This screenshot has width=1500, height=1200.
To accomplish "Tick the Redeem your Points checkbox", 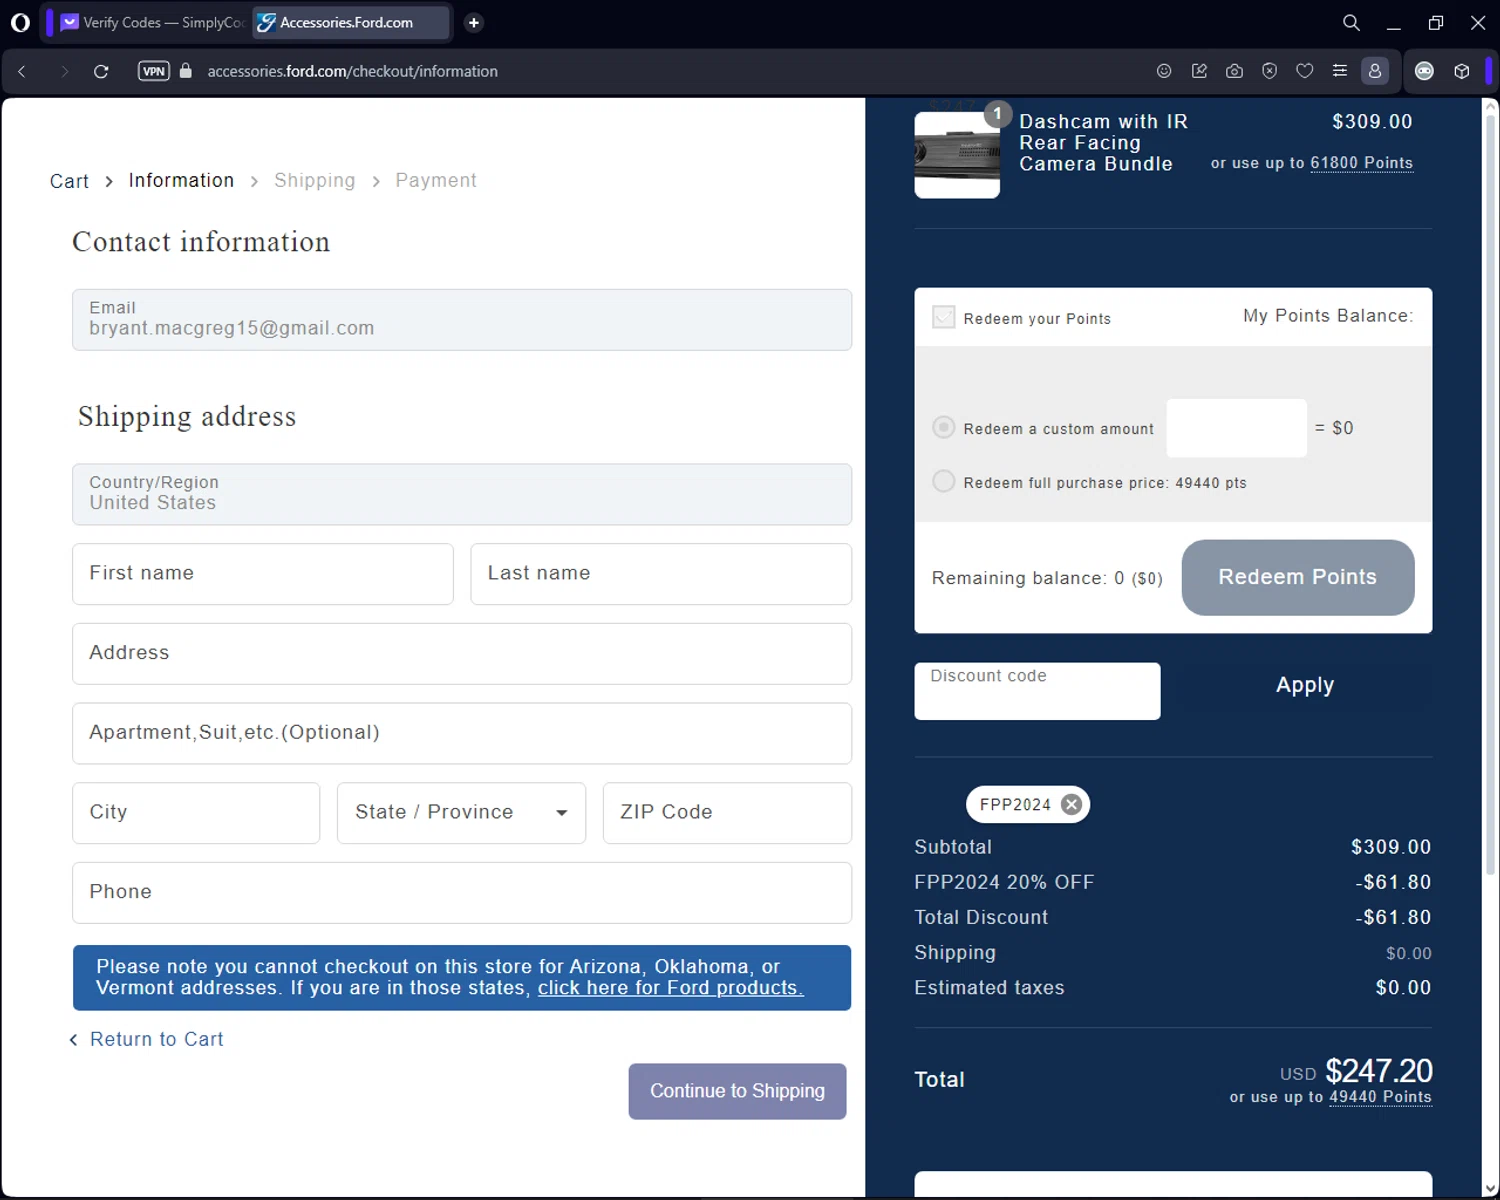I will 943,317.
